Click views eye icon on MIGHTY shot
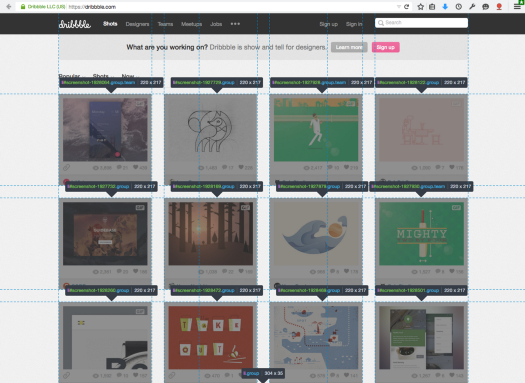 (414, 272)
